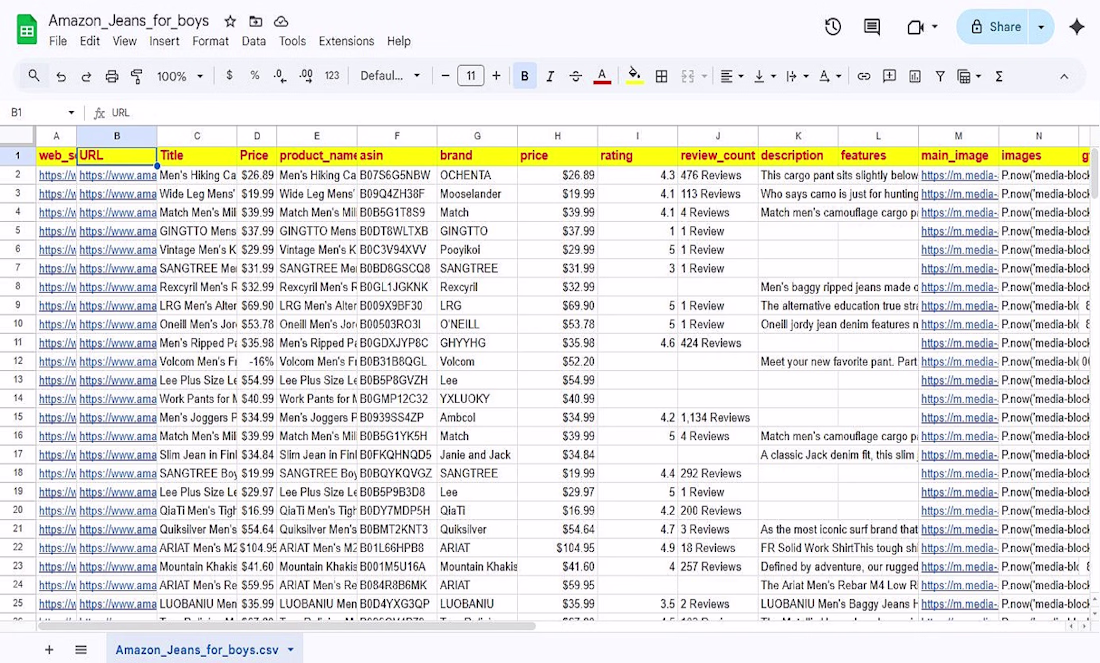
Task: Select the Amazon_Jeans_for_boys.csv sheet tab
Action: tap(205, 650)
